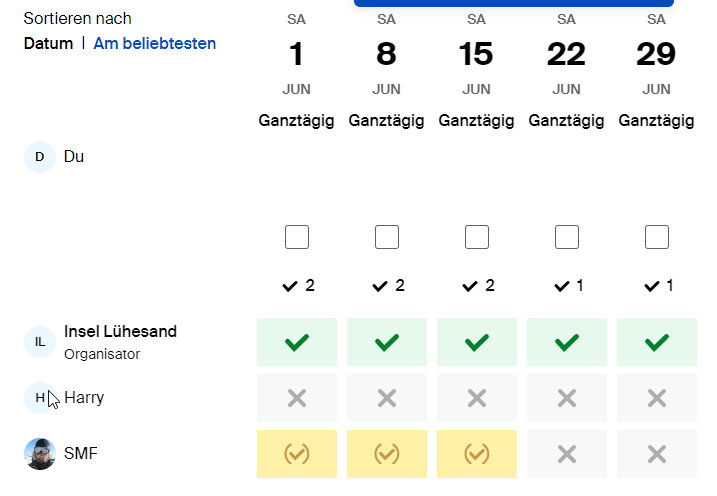Image resolution: width=717 pixels, height=496 pixels.
Task: Sort by Am beliebtesten
Action: [155, 43]
